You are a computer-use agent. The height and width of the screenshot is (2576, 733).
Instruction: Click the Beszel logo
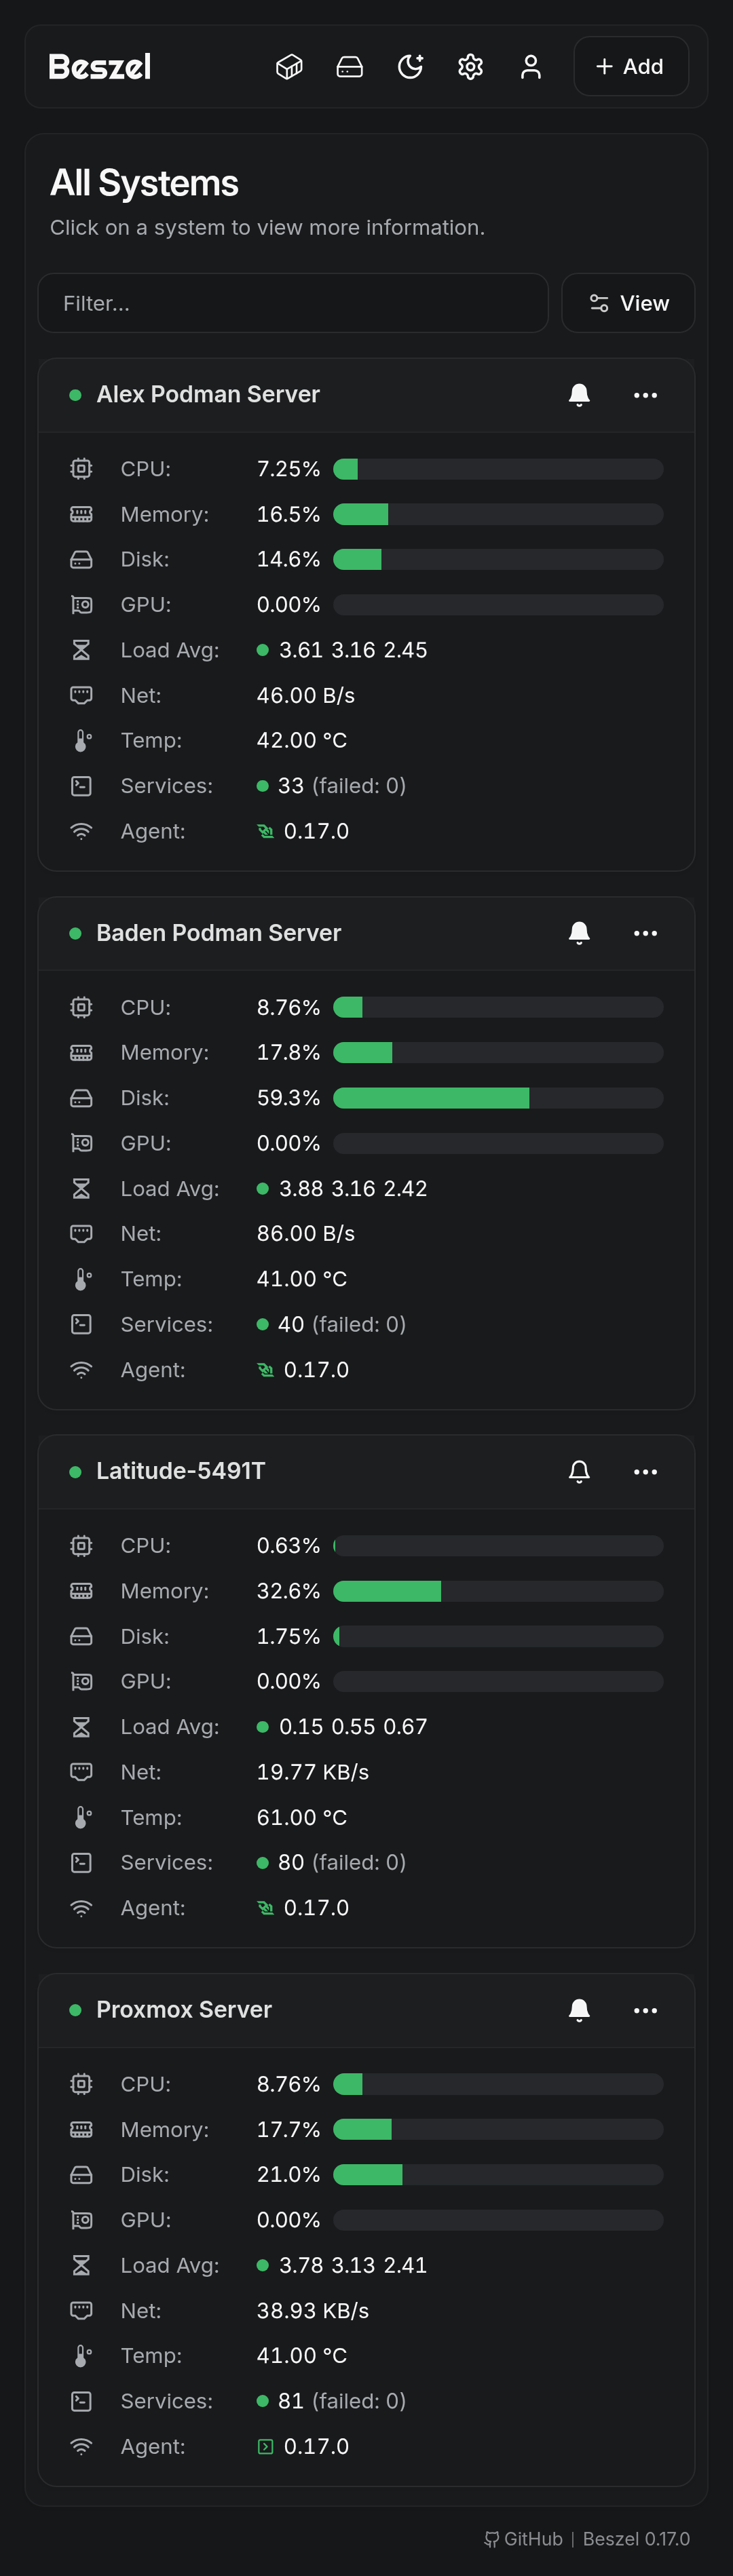click(x=100, y=67)
